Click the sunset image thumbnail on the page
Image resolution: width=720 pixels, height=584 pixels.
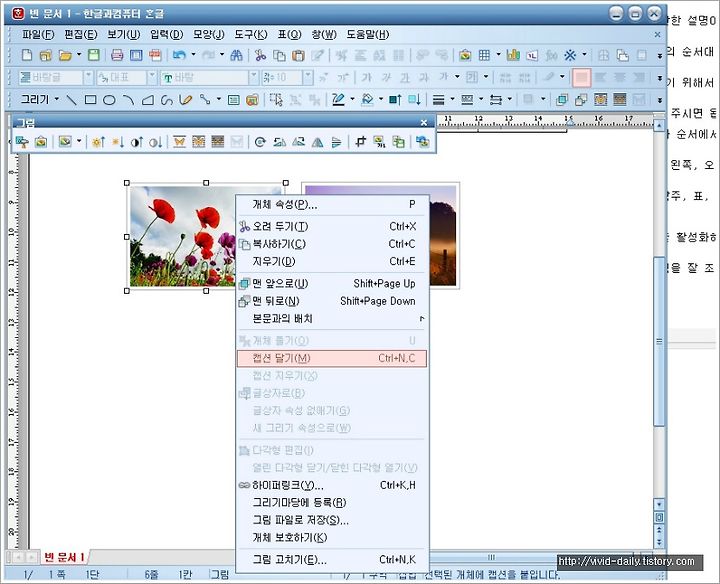pyautogui.click(x=444, y=236)
